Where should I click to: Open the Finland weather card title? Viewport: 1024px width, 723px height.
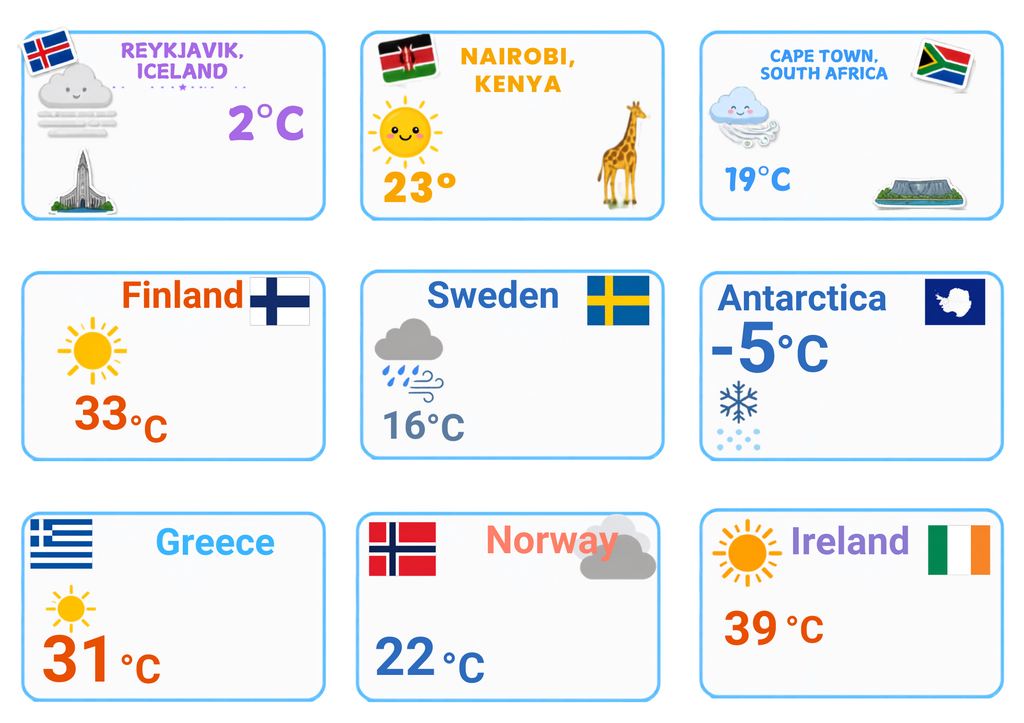182,295
